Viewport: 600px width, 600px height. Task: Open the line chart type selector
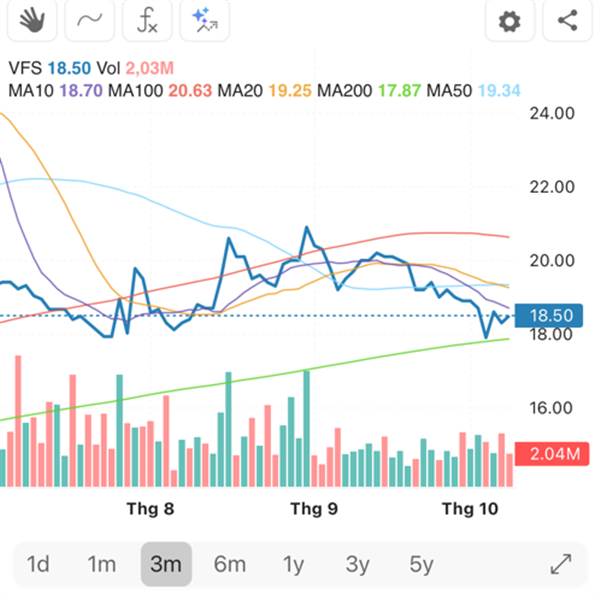(88, 20)
